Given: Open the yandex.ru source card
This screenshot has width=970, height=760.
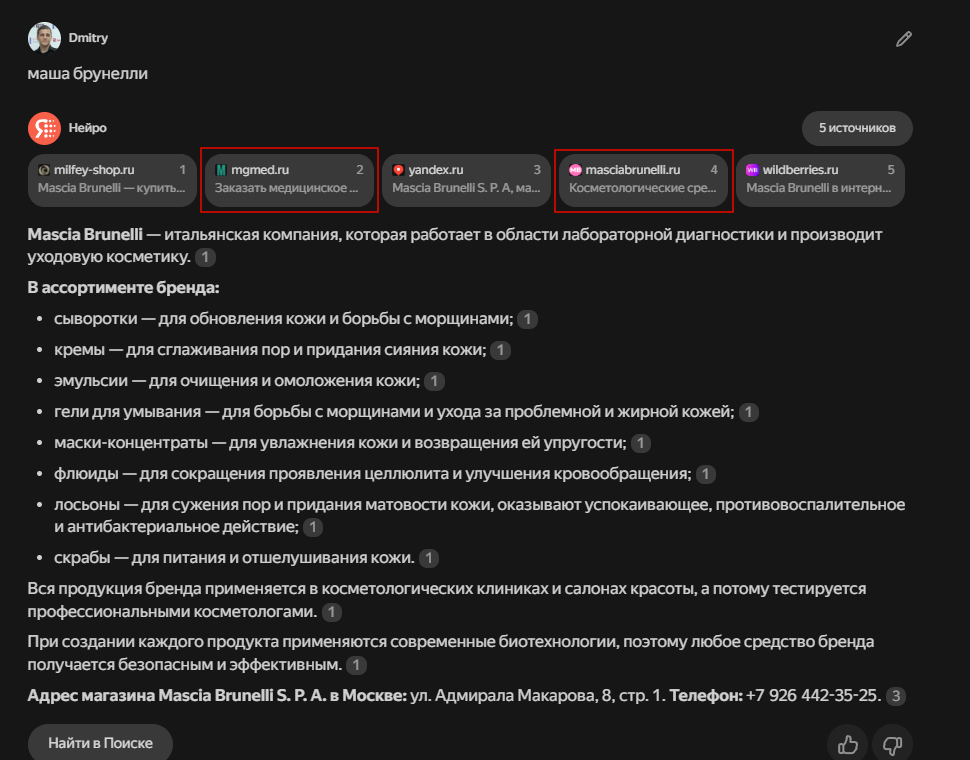Looking at the screenshot, I should pyautogui.click(x=466, y=180).
